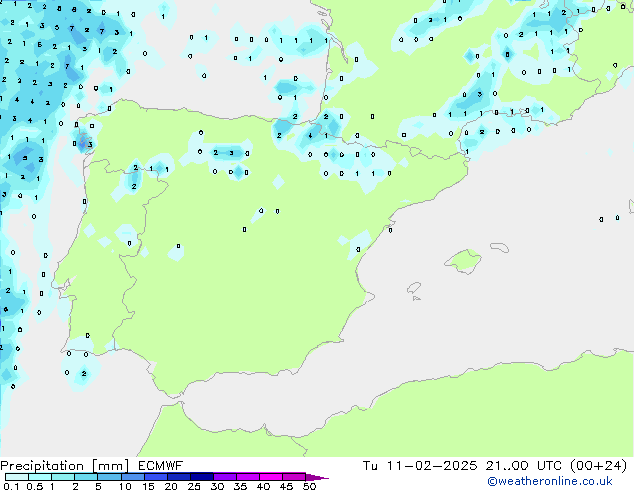The height and width of the screenshot is (490, 634).
Task: Click the legend label '0.1'
Action: pyautogui.click(x=11, y=486)
